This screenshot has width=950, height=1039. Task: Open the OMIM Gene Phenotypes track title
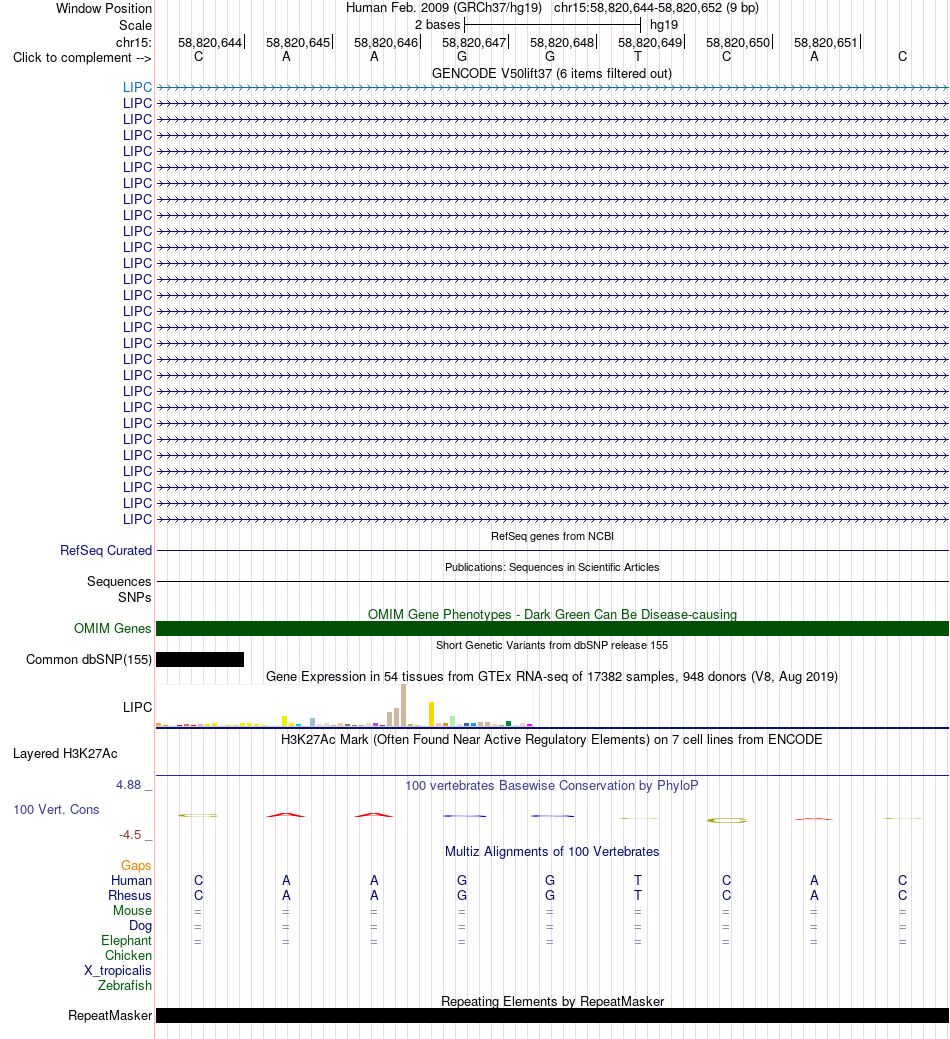click(552, 614)
